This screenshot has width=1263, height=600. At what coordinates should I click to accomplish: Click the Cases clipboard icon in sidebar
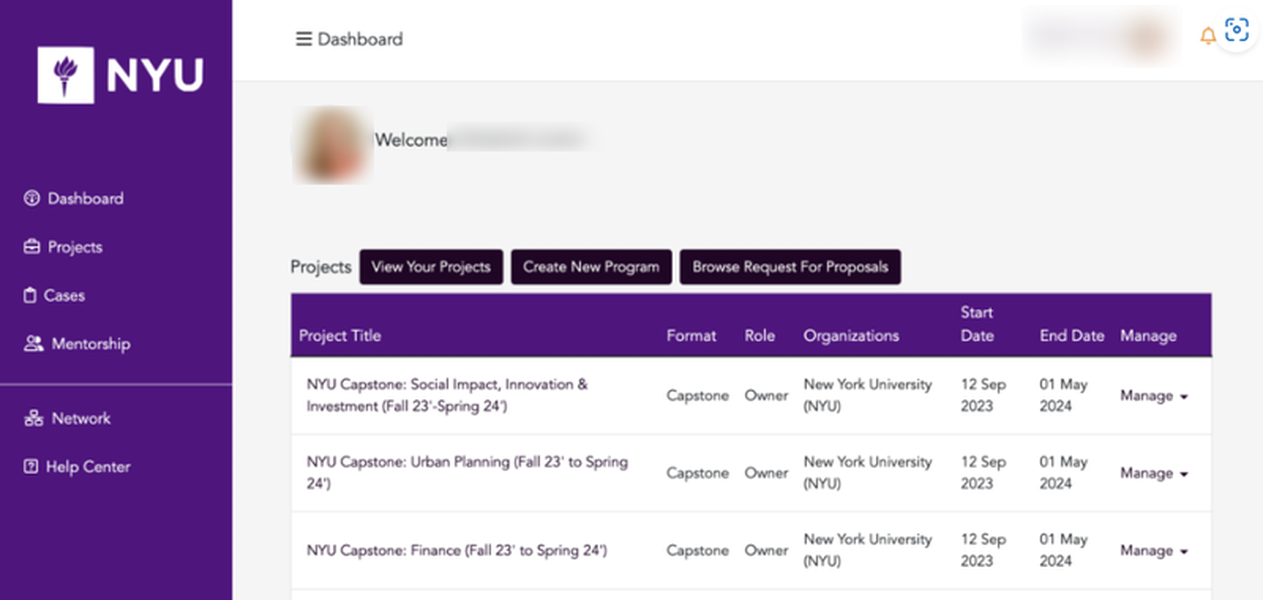pos(30,296)
